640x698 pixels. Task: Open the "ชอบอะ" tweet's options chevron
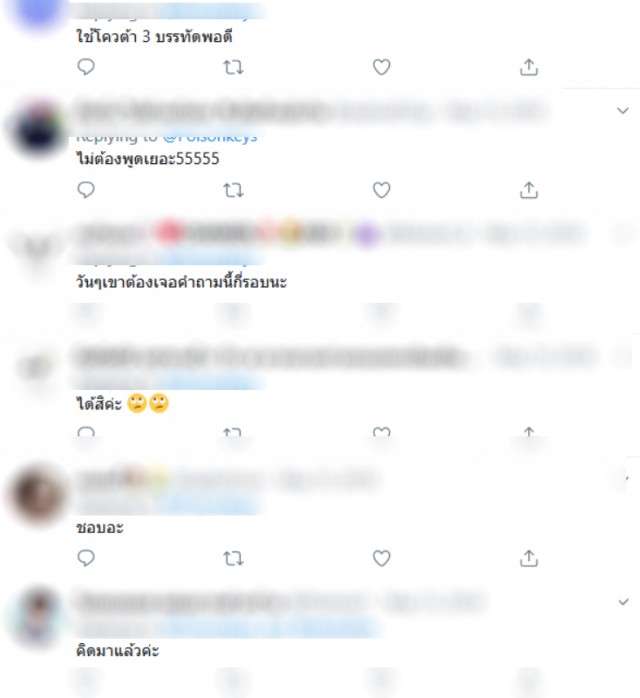tap(625, 479)
